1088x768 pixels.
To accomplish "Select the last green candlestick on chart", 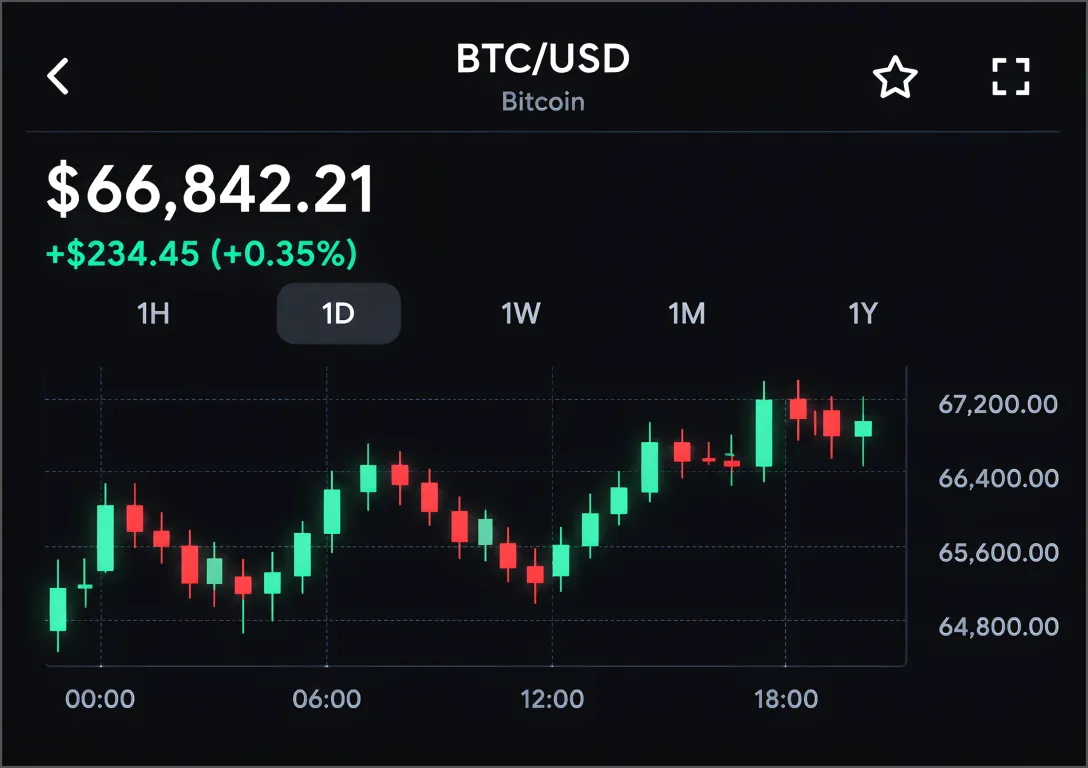I will [863, 430].
